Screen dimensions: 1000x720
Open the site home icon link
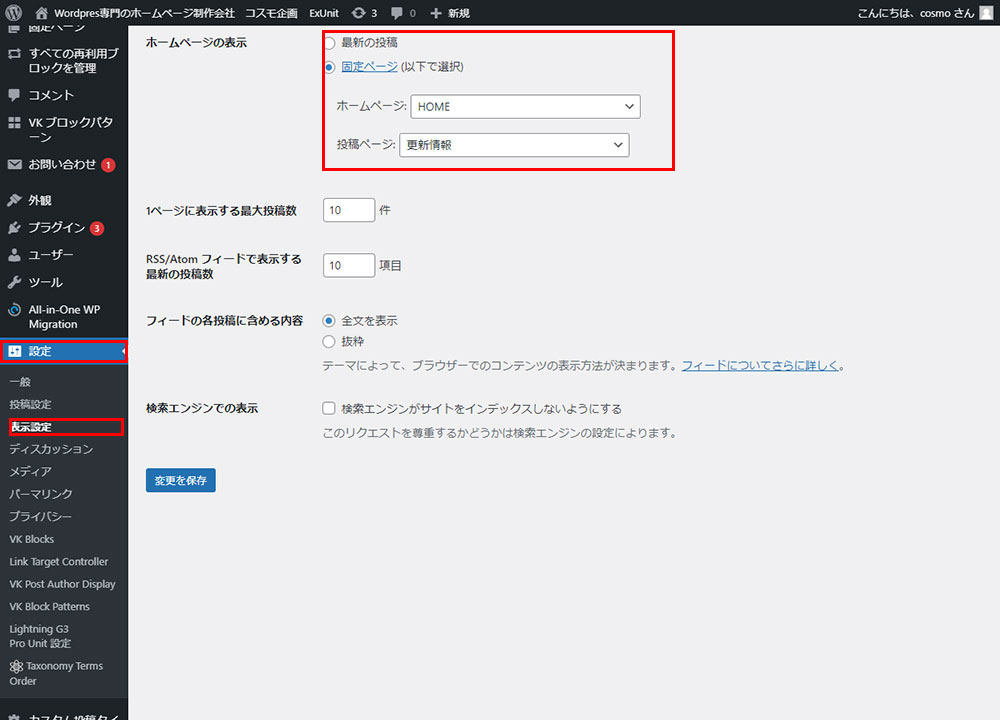[x=41, y=13]
